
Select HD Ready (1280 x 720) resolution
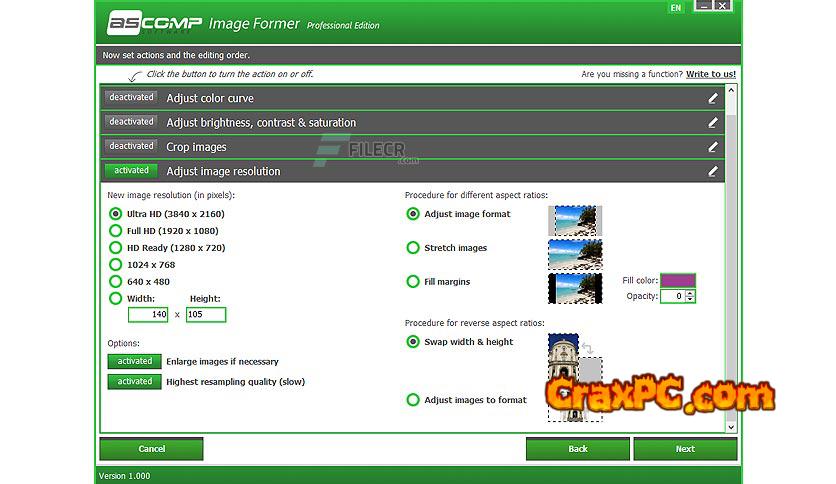(x=115, y=248)
